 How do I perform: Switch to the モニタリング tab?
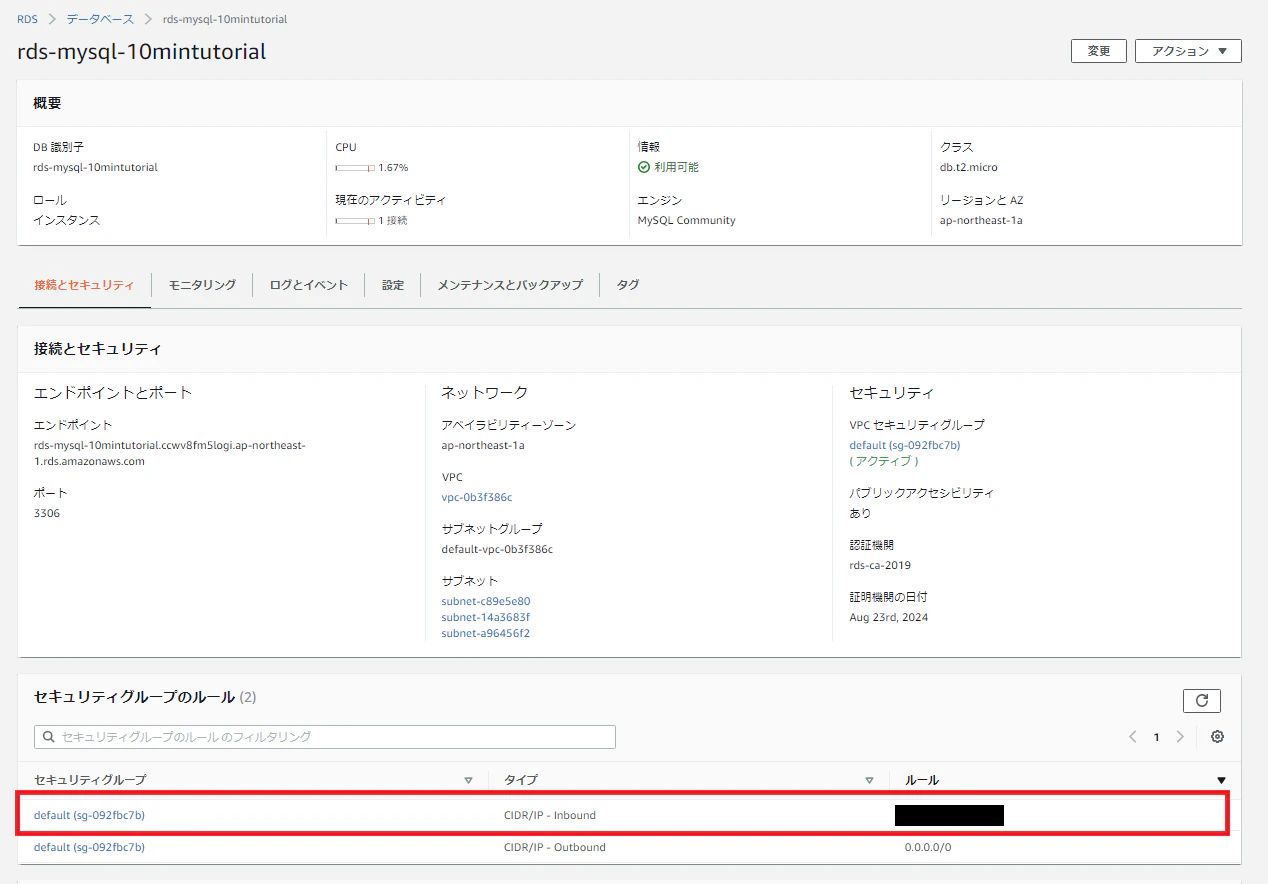pos(202,285)
